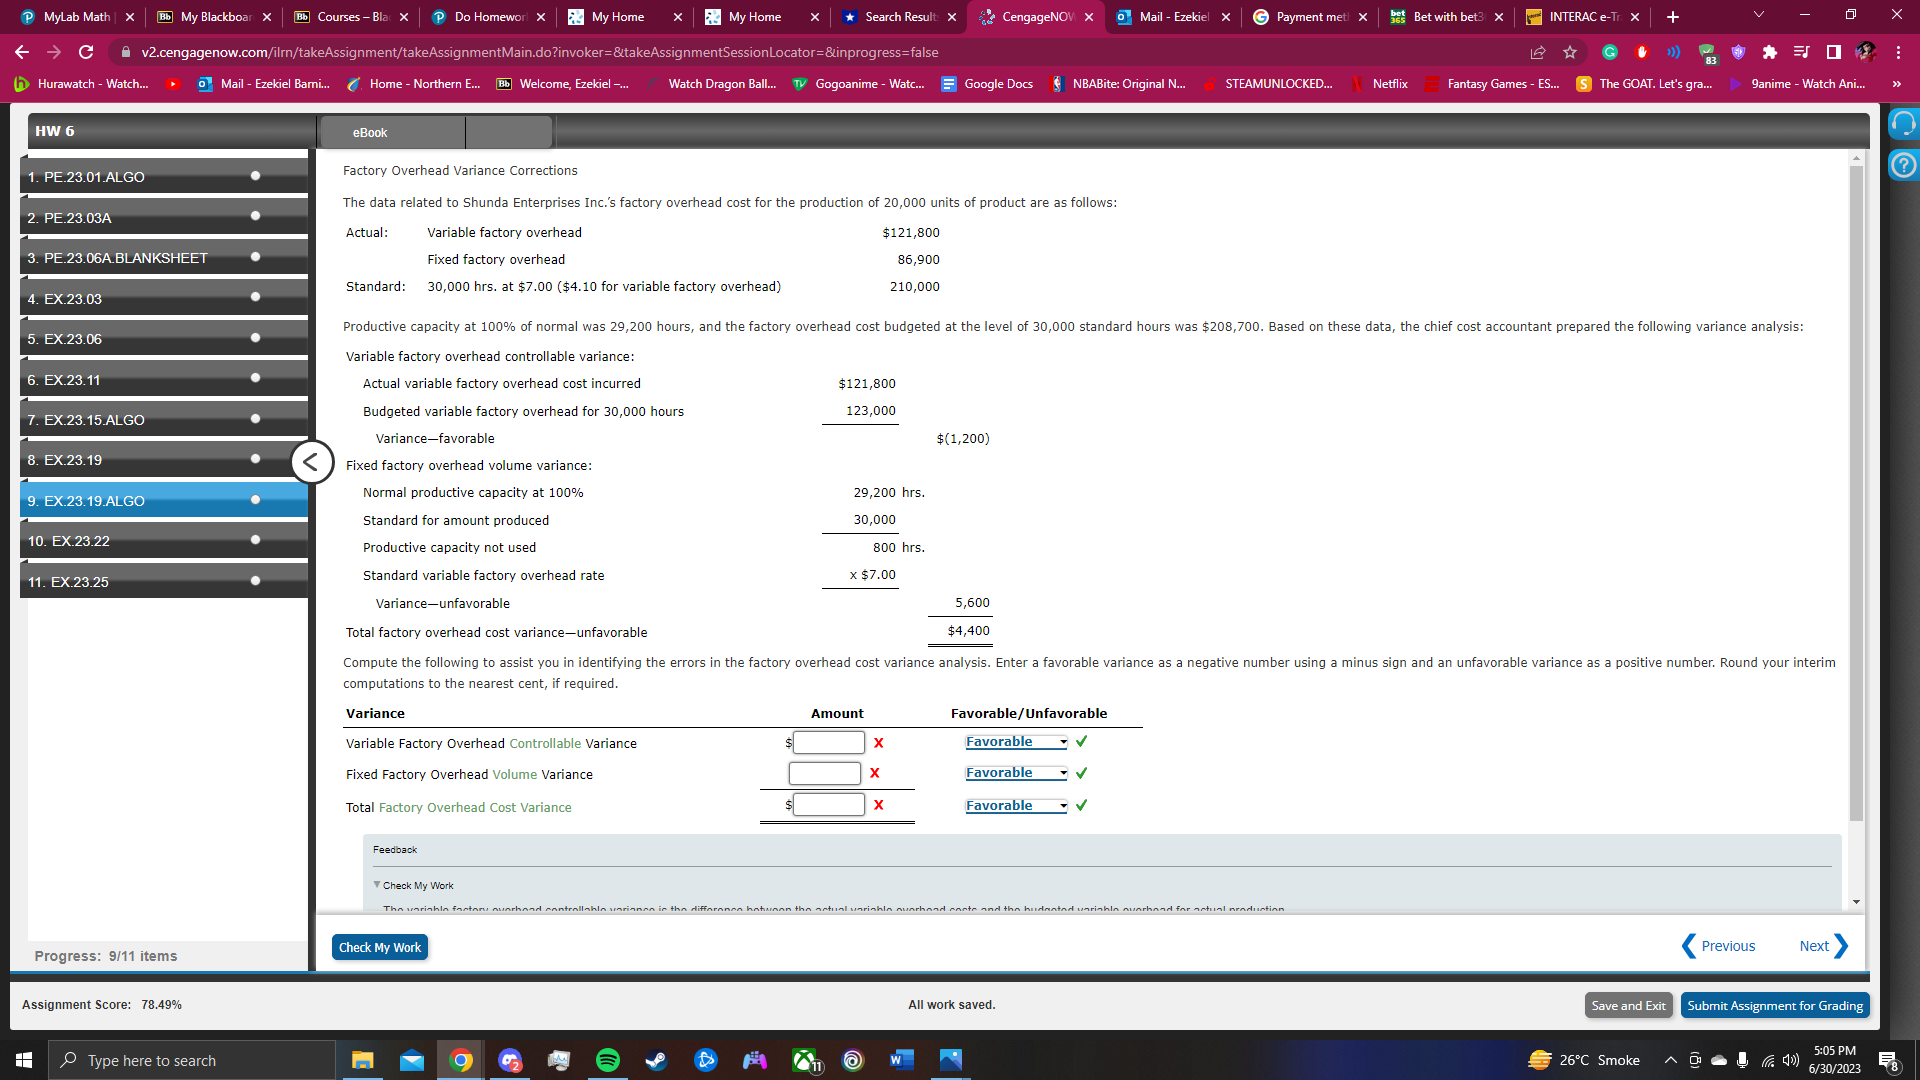1920x1080 pixels.
Task: Click the Check My Work button
Action: [x=379, y=947]
